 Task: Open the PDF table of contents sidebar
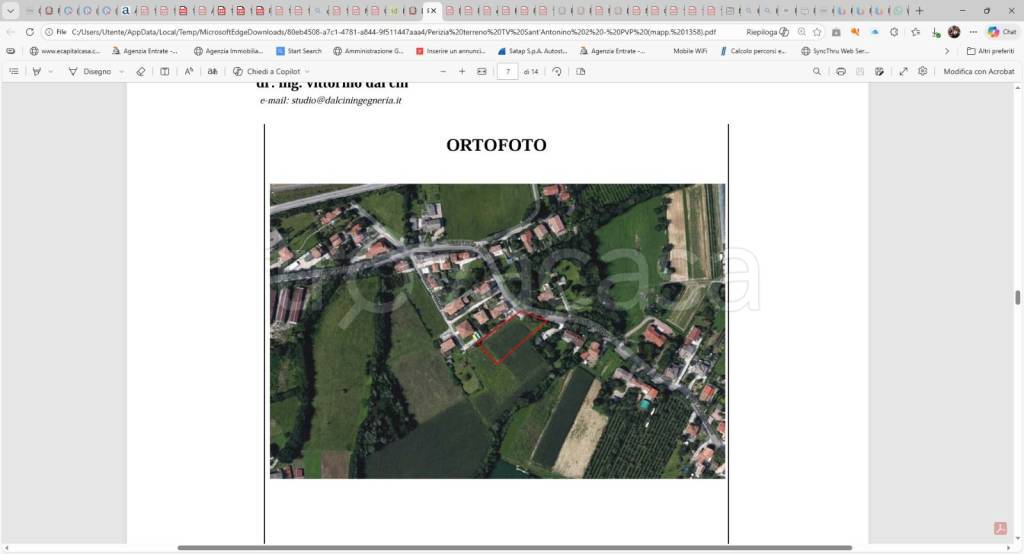(x=13, y=72)
